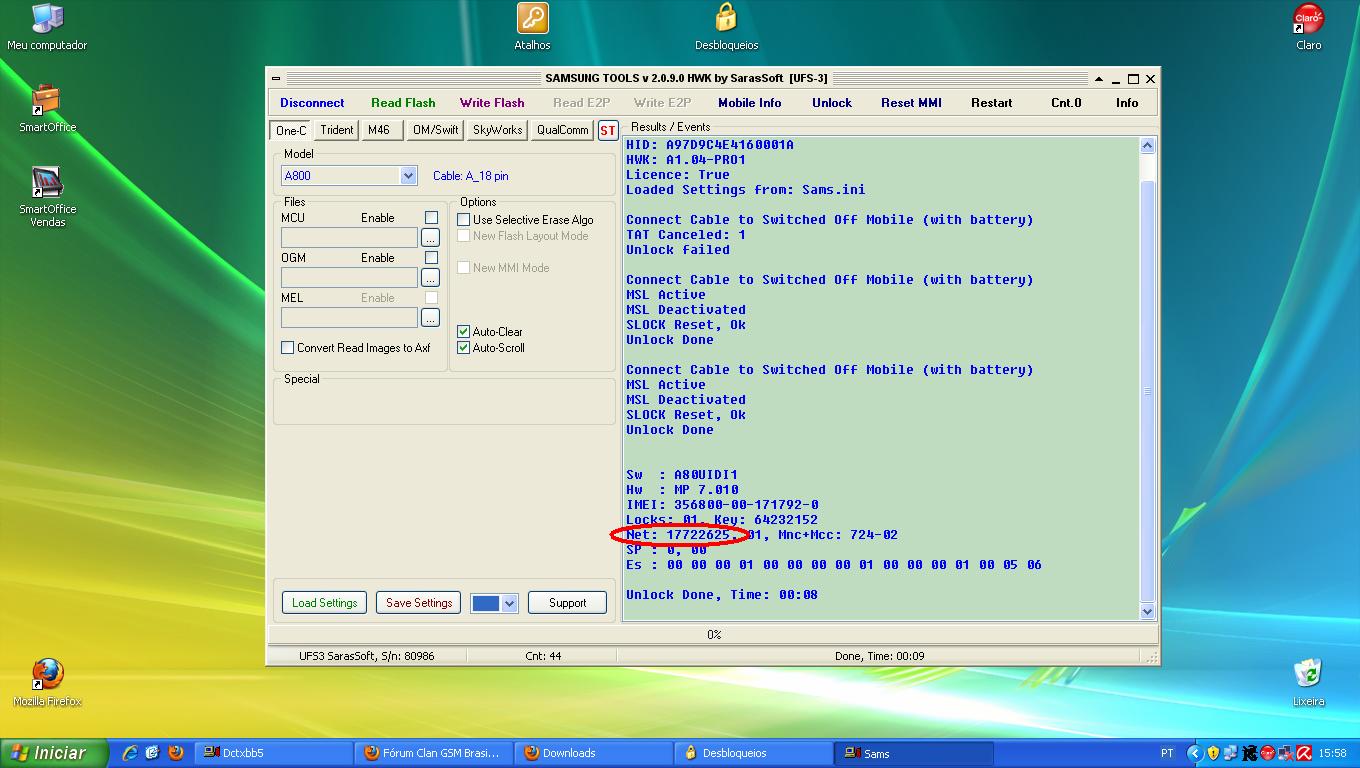The image size is (1360, 768).
Task: Click Disconnect button
Action: coord(312,103)
